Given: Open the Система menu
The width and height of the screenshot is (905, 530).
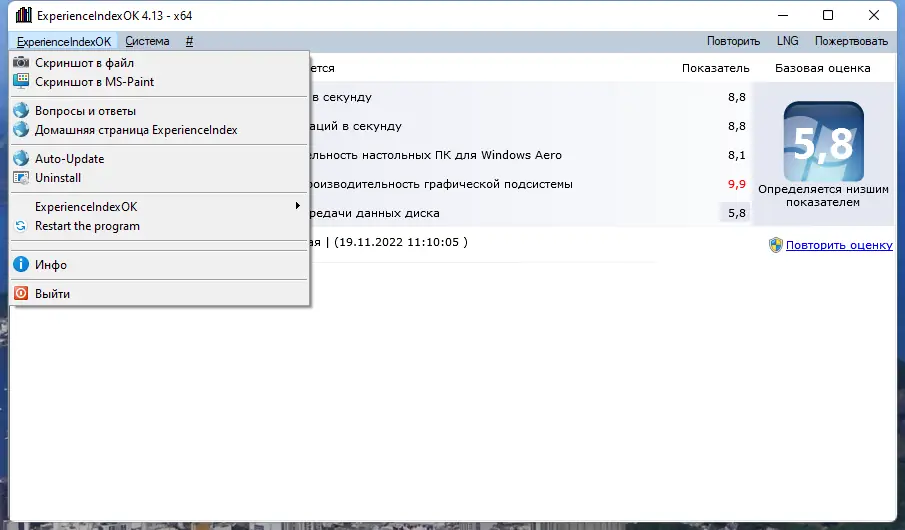Looking at the screenshot, I should pos(147,42).
